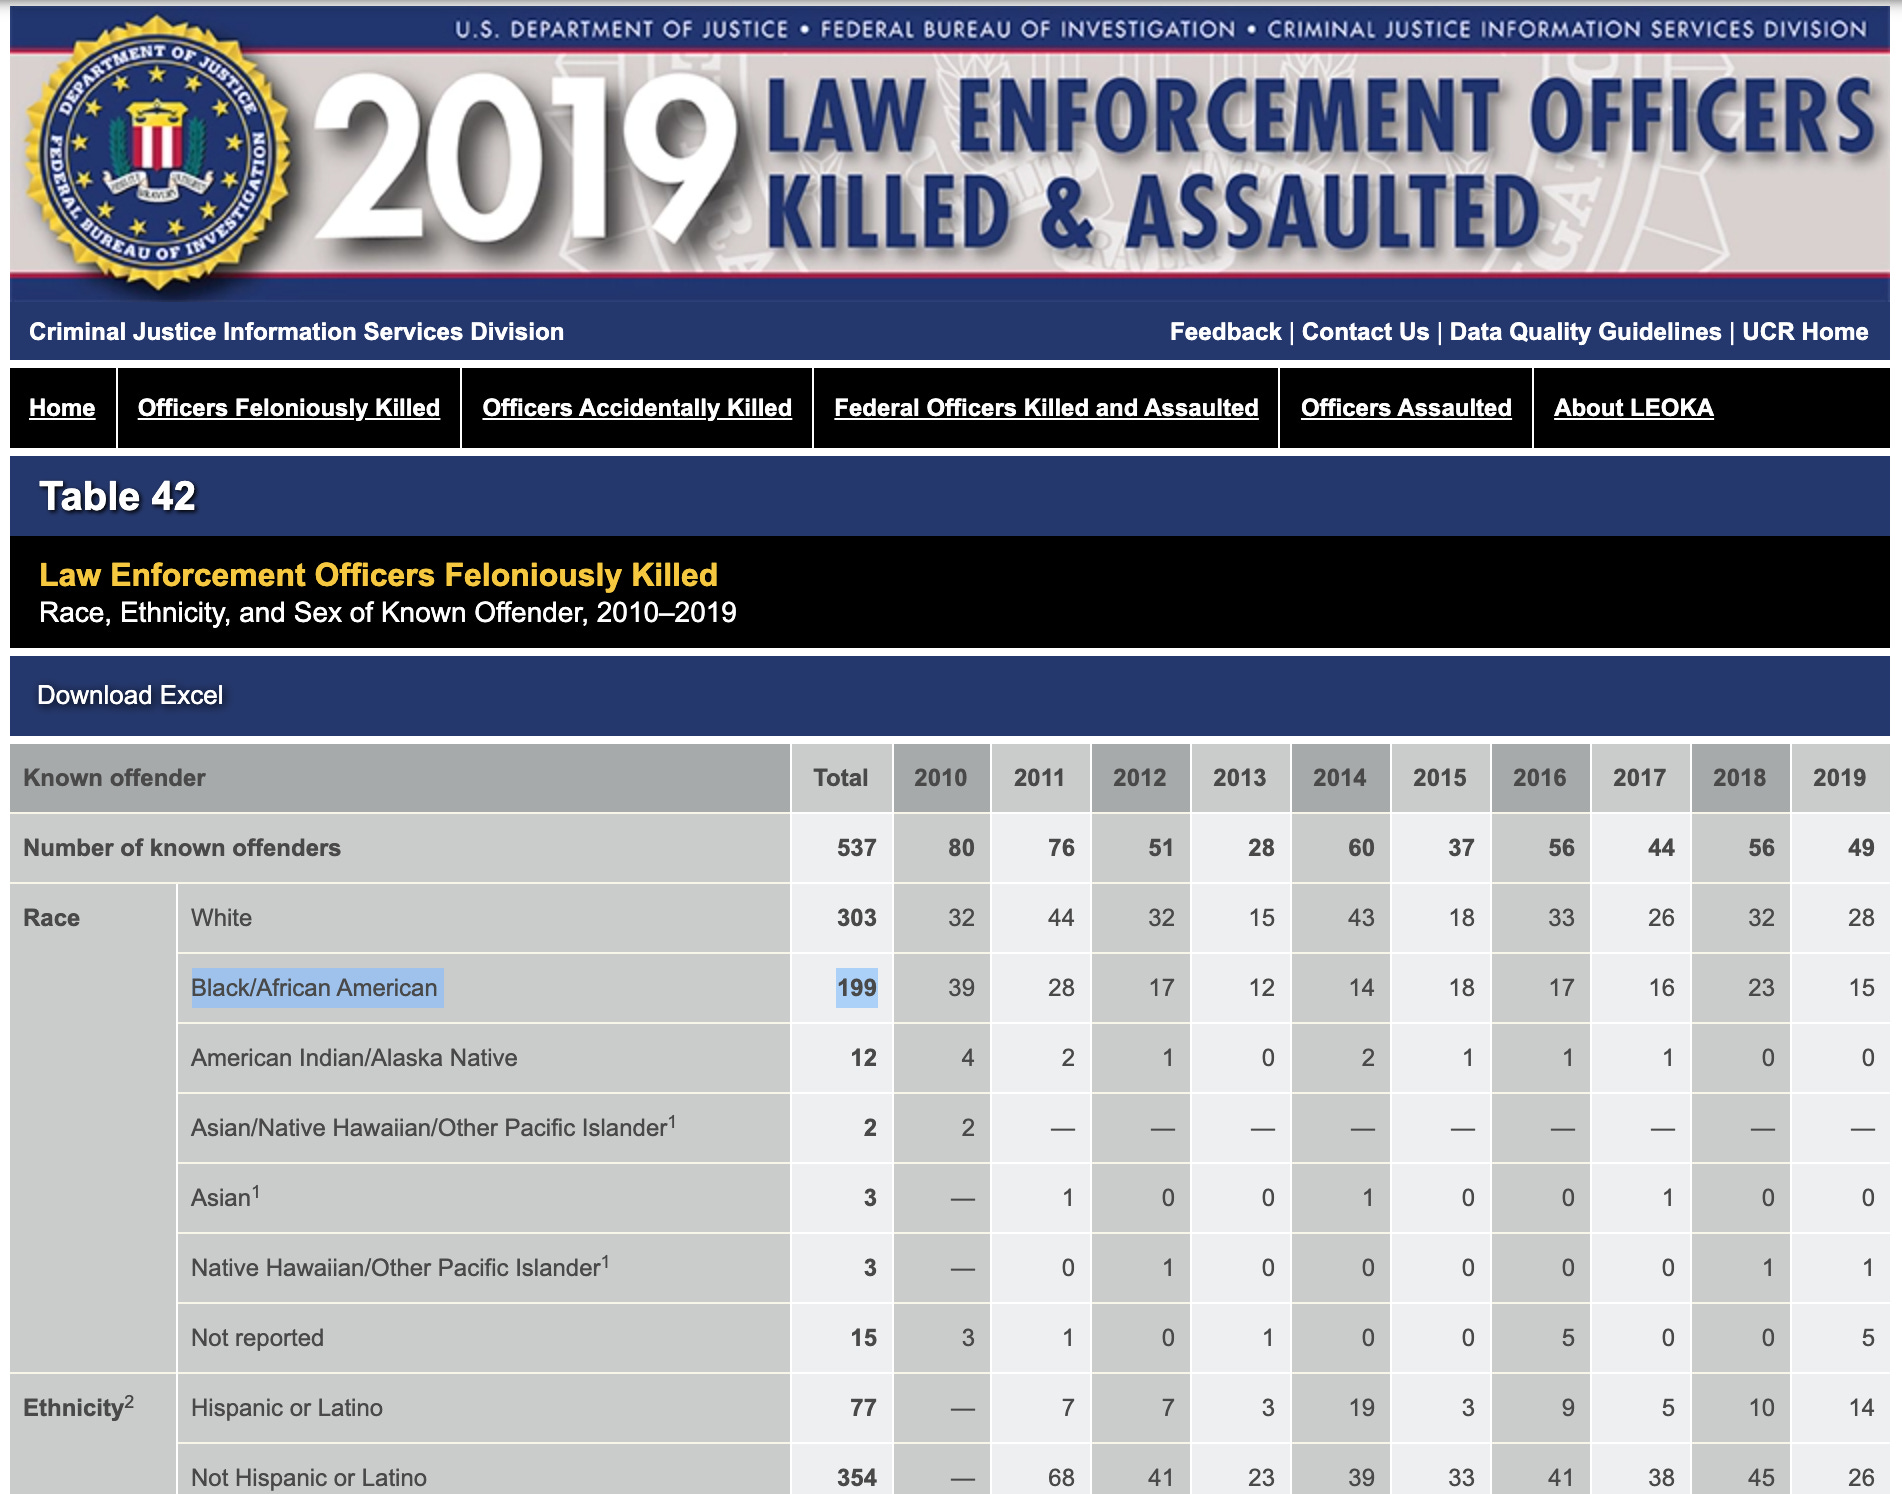The width and height of the screenshot is (1902, 1494).
Task: Click Not Hispanic or Latino row label
Action: coord(309,1477)
